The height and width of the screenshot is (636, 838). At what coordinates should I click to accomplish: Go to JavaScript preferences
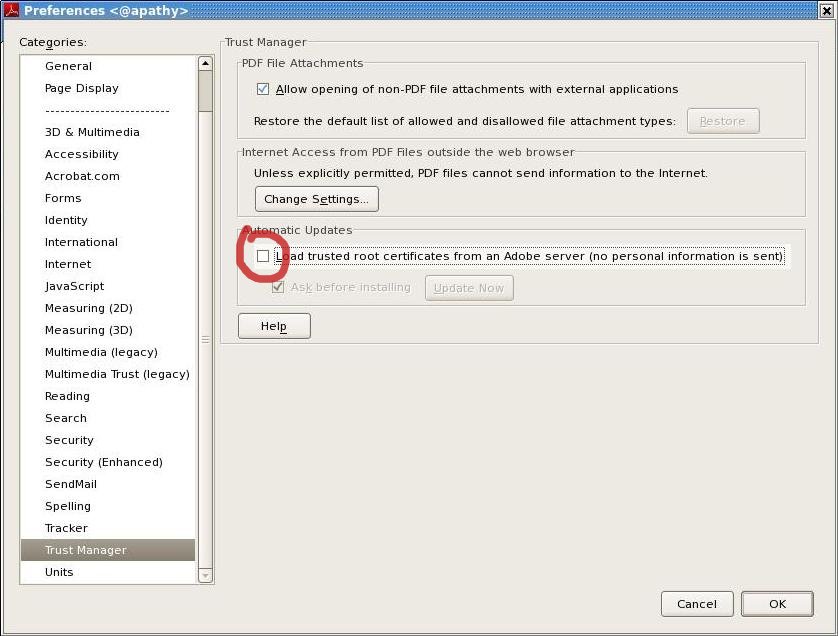coord(74,286)
